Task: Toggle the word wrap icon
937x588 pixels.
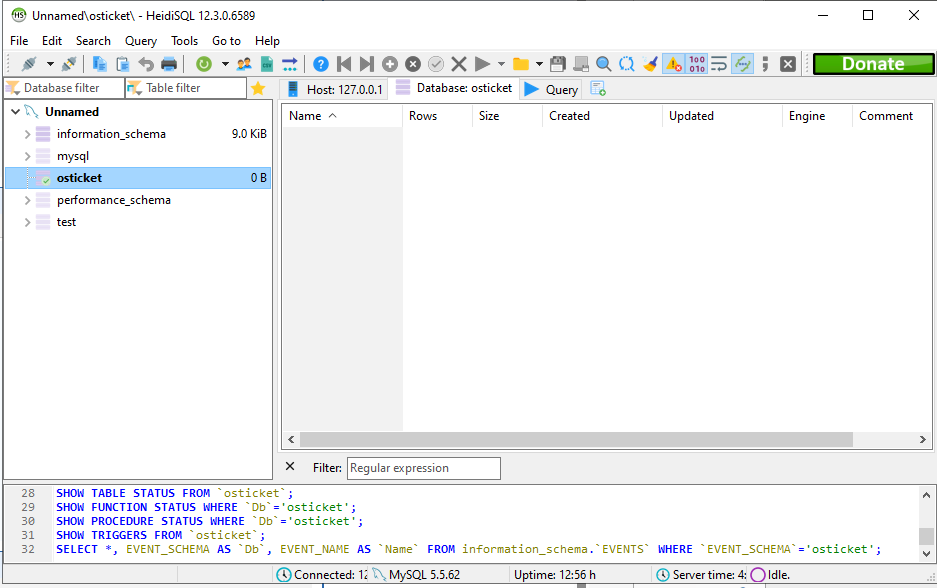Action: point(719,64)
